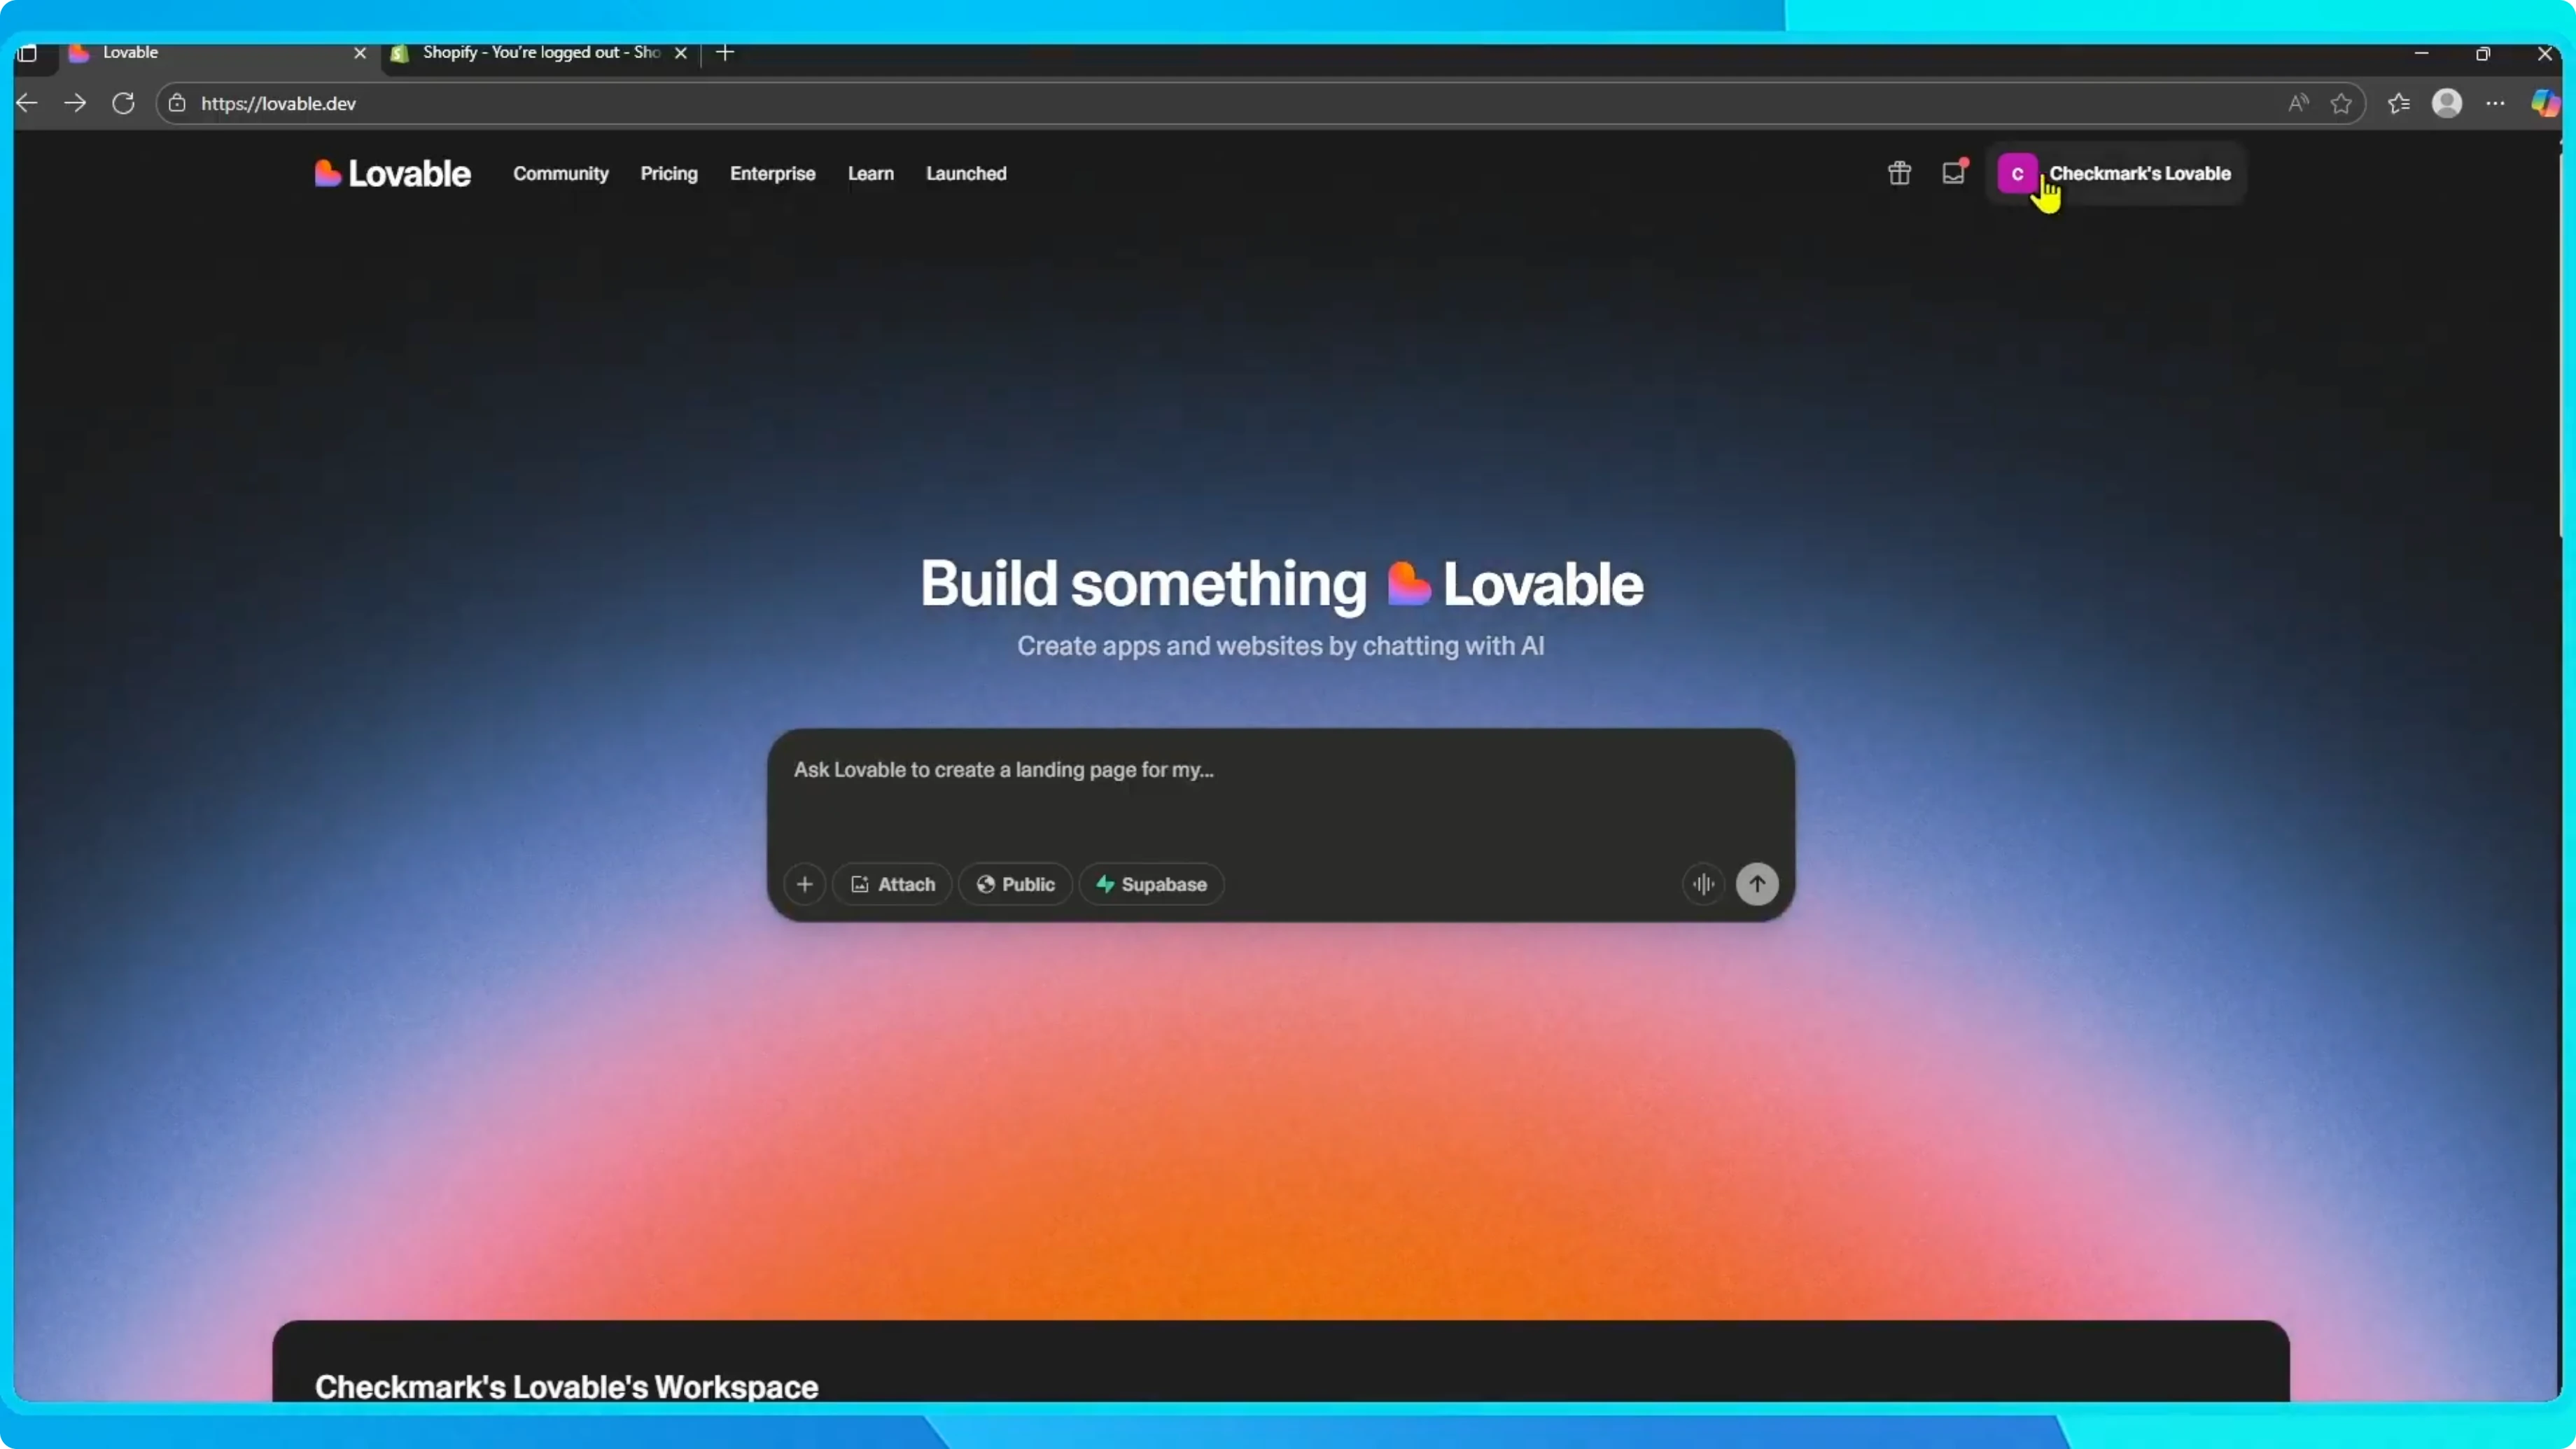2576x1449 pixels.
Task: View site info lock icon
Action: click(177, 103)
